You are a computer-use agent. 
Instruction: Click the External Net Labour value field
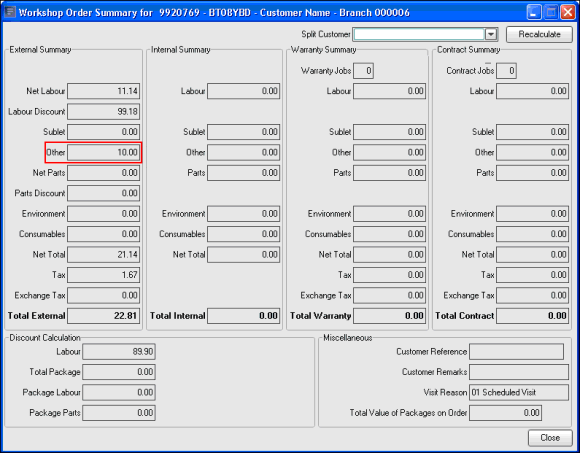coord(104,91)
